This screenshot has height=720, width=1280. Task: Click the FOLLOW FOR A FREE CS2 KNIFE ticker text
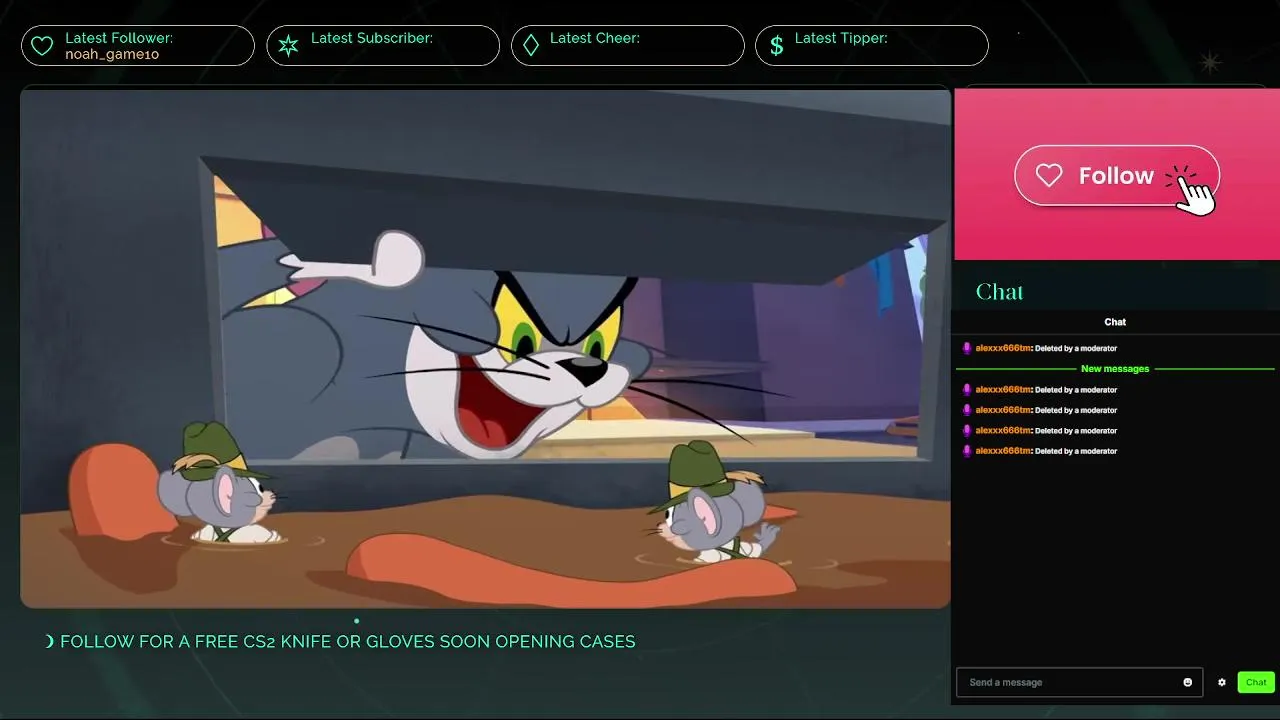[x=347, y=641]
